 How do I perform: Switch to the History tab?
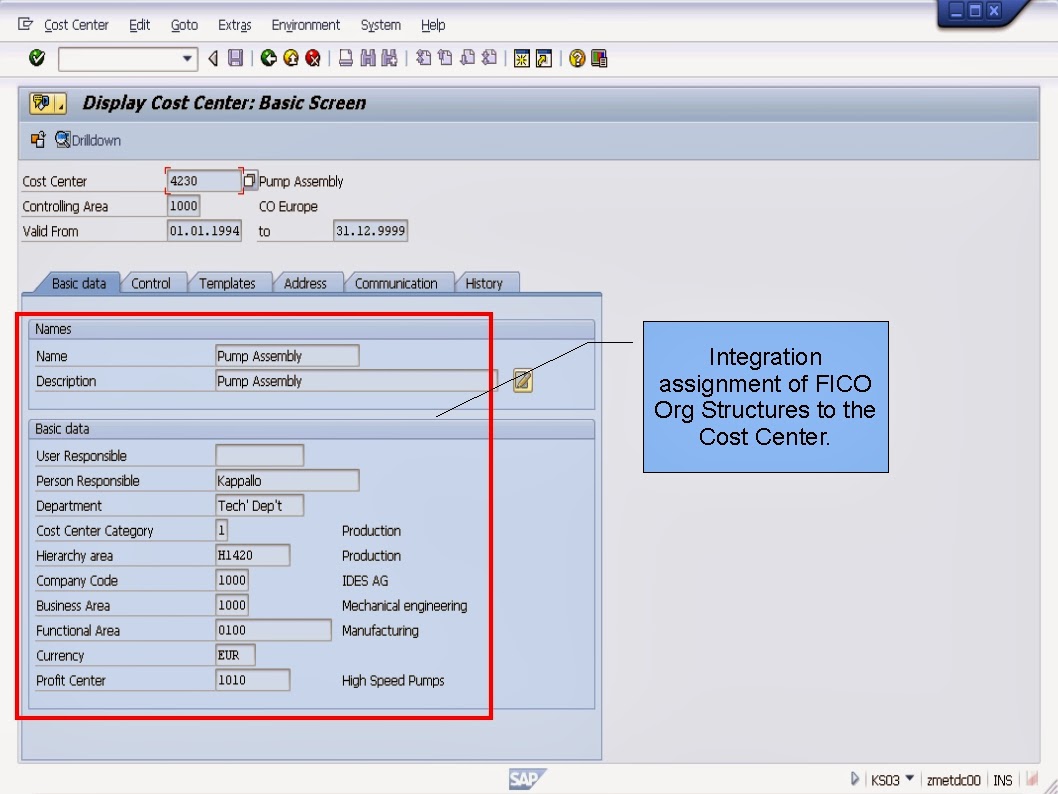click(484, 283)
